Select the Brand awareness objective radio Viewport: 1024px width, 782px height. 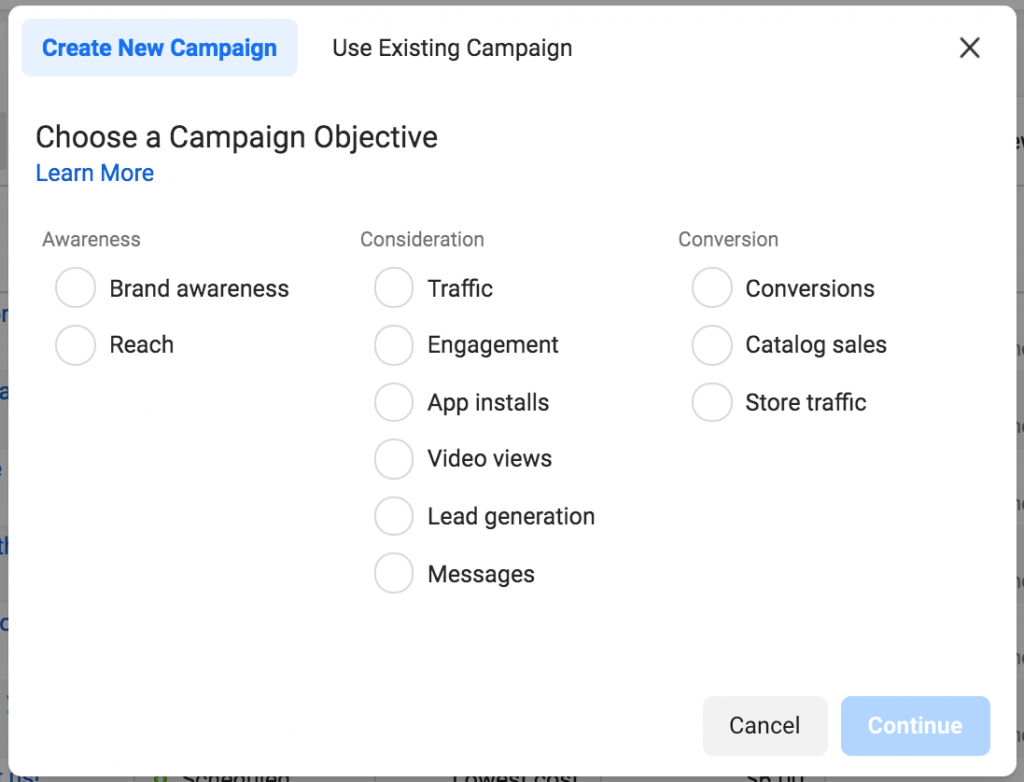76,289
